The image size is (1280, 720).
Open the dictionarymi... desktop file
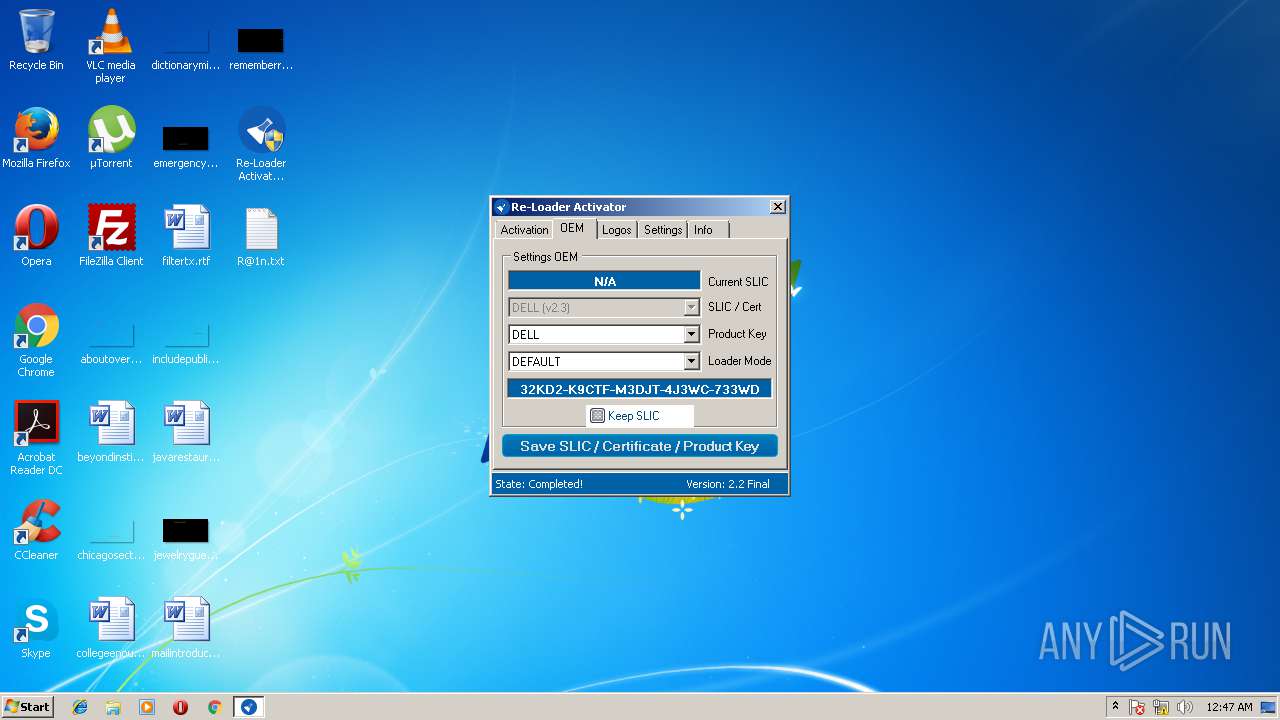186,47
